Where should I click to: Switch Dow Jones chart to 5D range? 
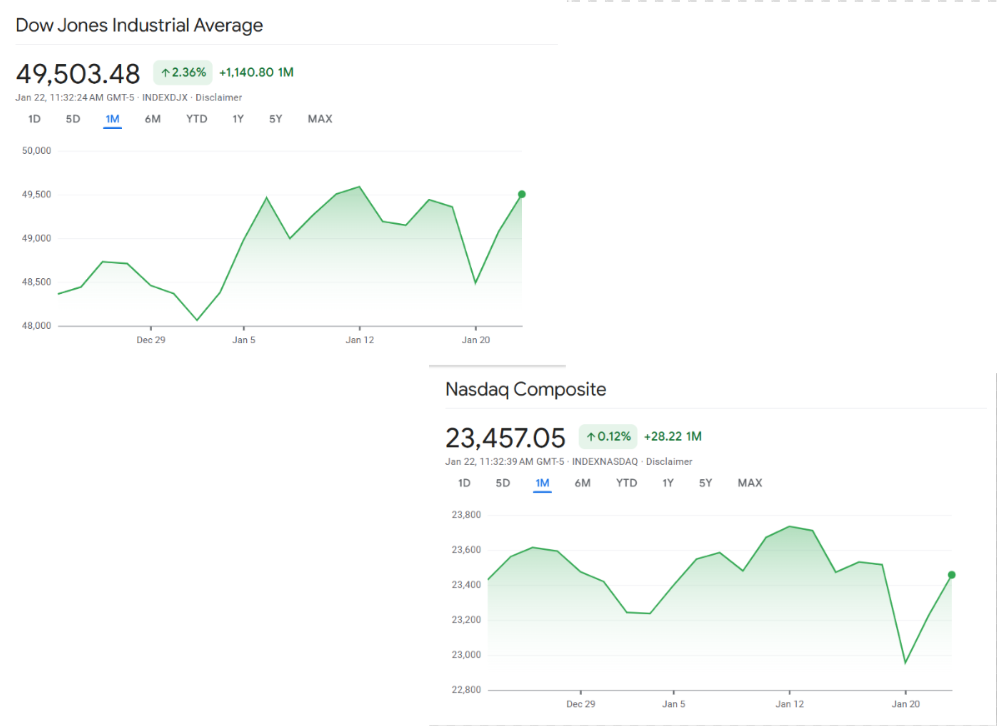coord(73,119)
